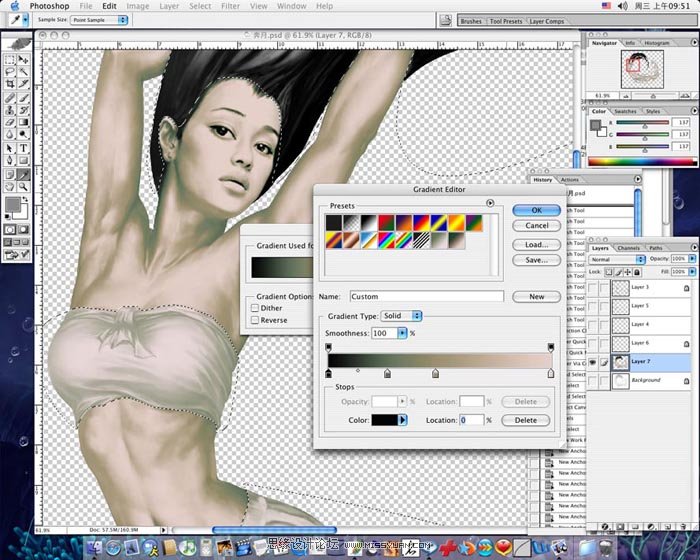
Task: Click the New gradient button
Action: pyautogui.click(x=536, y=297)
